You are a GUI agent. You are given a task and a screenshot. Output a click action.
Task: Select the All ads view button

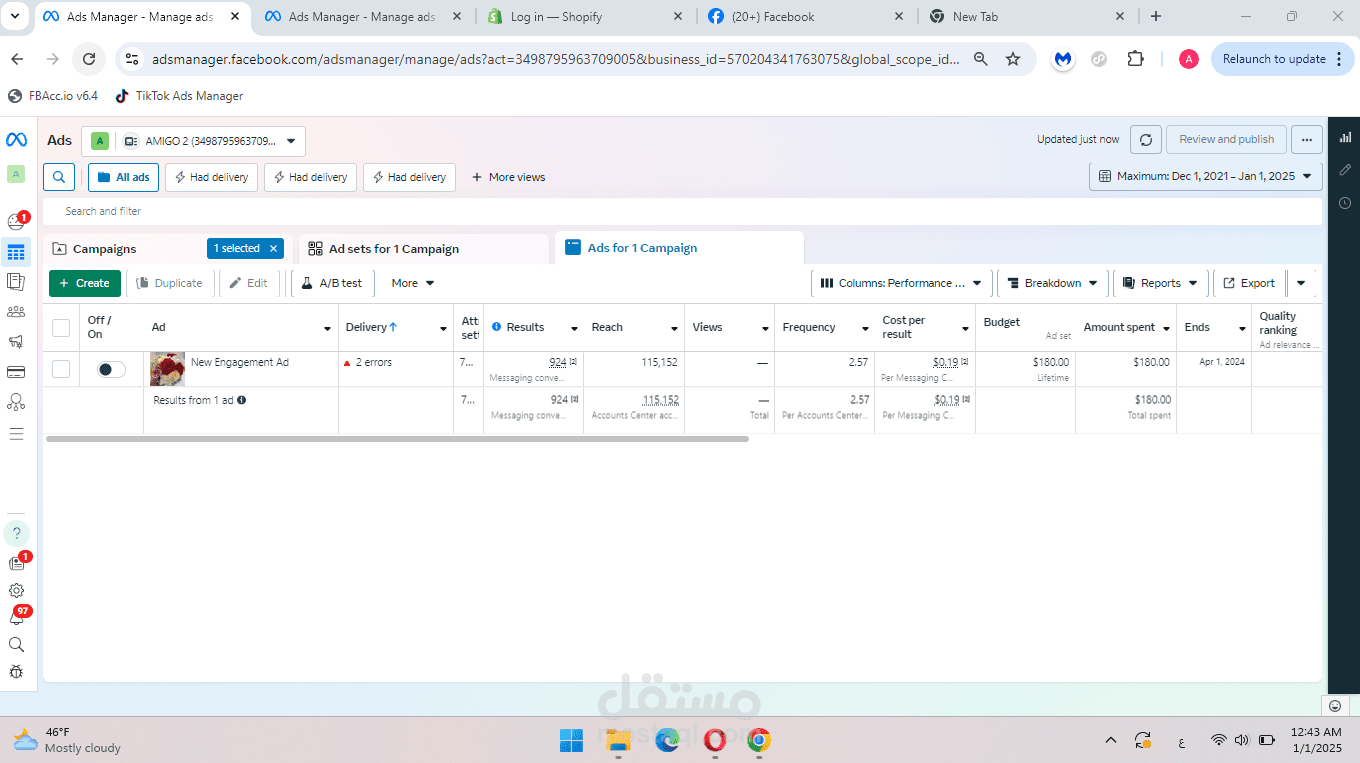click(x=123, y=177)
